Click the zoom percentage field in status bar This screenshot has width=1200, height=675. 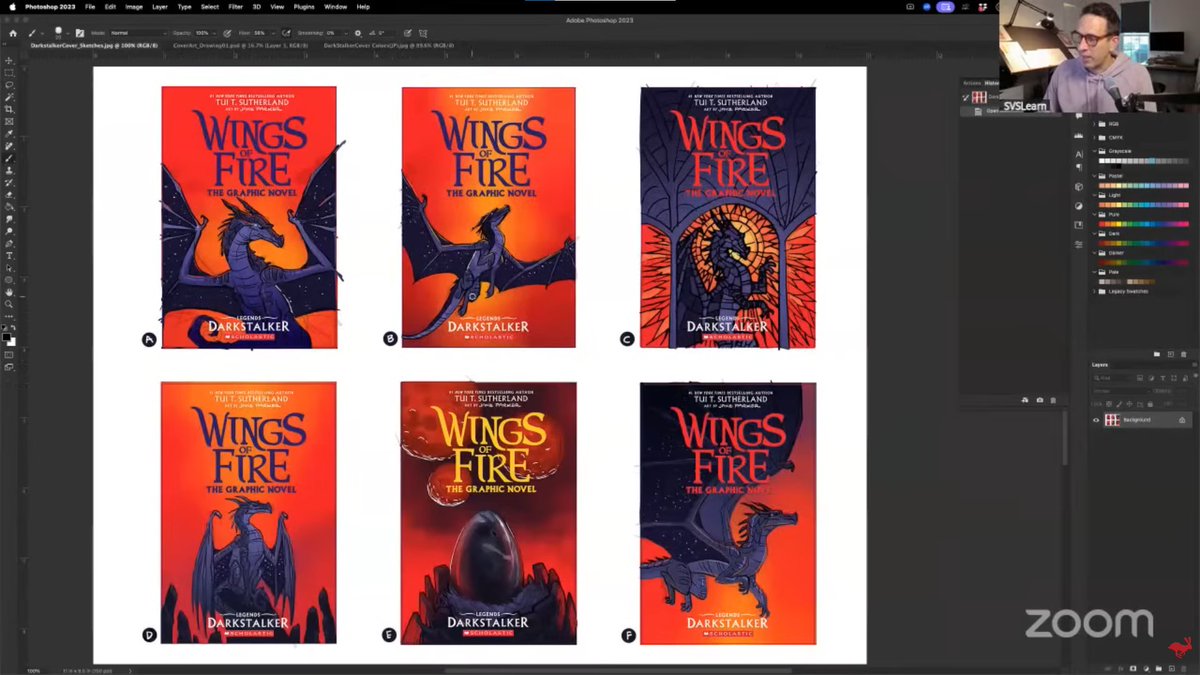point(33,671)
